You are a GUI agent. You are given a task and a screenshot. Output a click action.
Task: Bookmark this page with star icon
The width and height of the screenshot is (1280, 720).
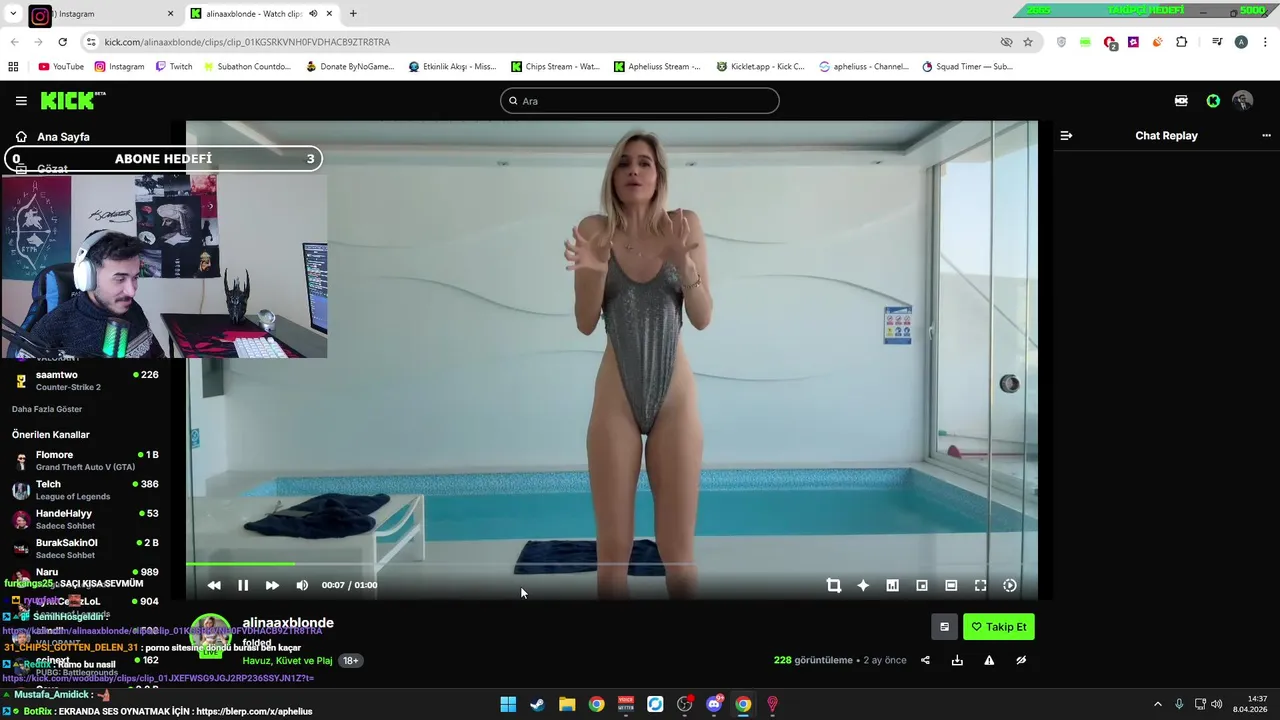[x=1028, y=42]
